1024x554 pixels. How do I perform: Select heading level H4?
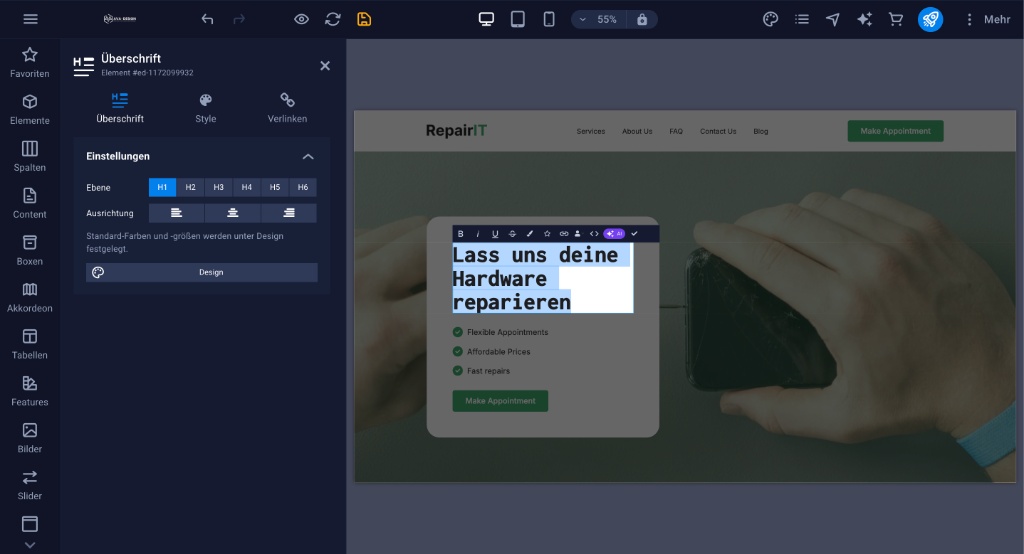[x=246, y=187]
